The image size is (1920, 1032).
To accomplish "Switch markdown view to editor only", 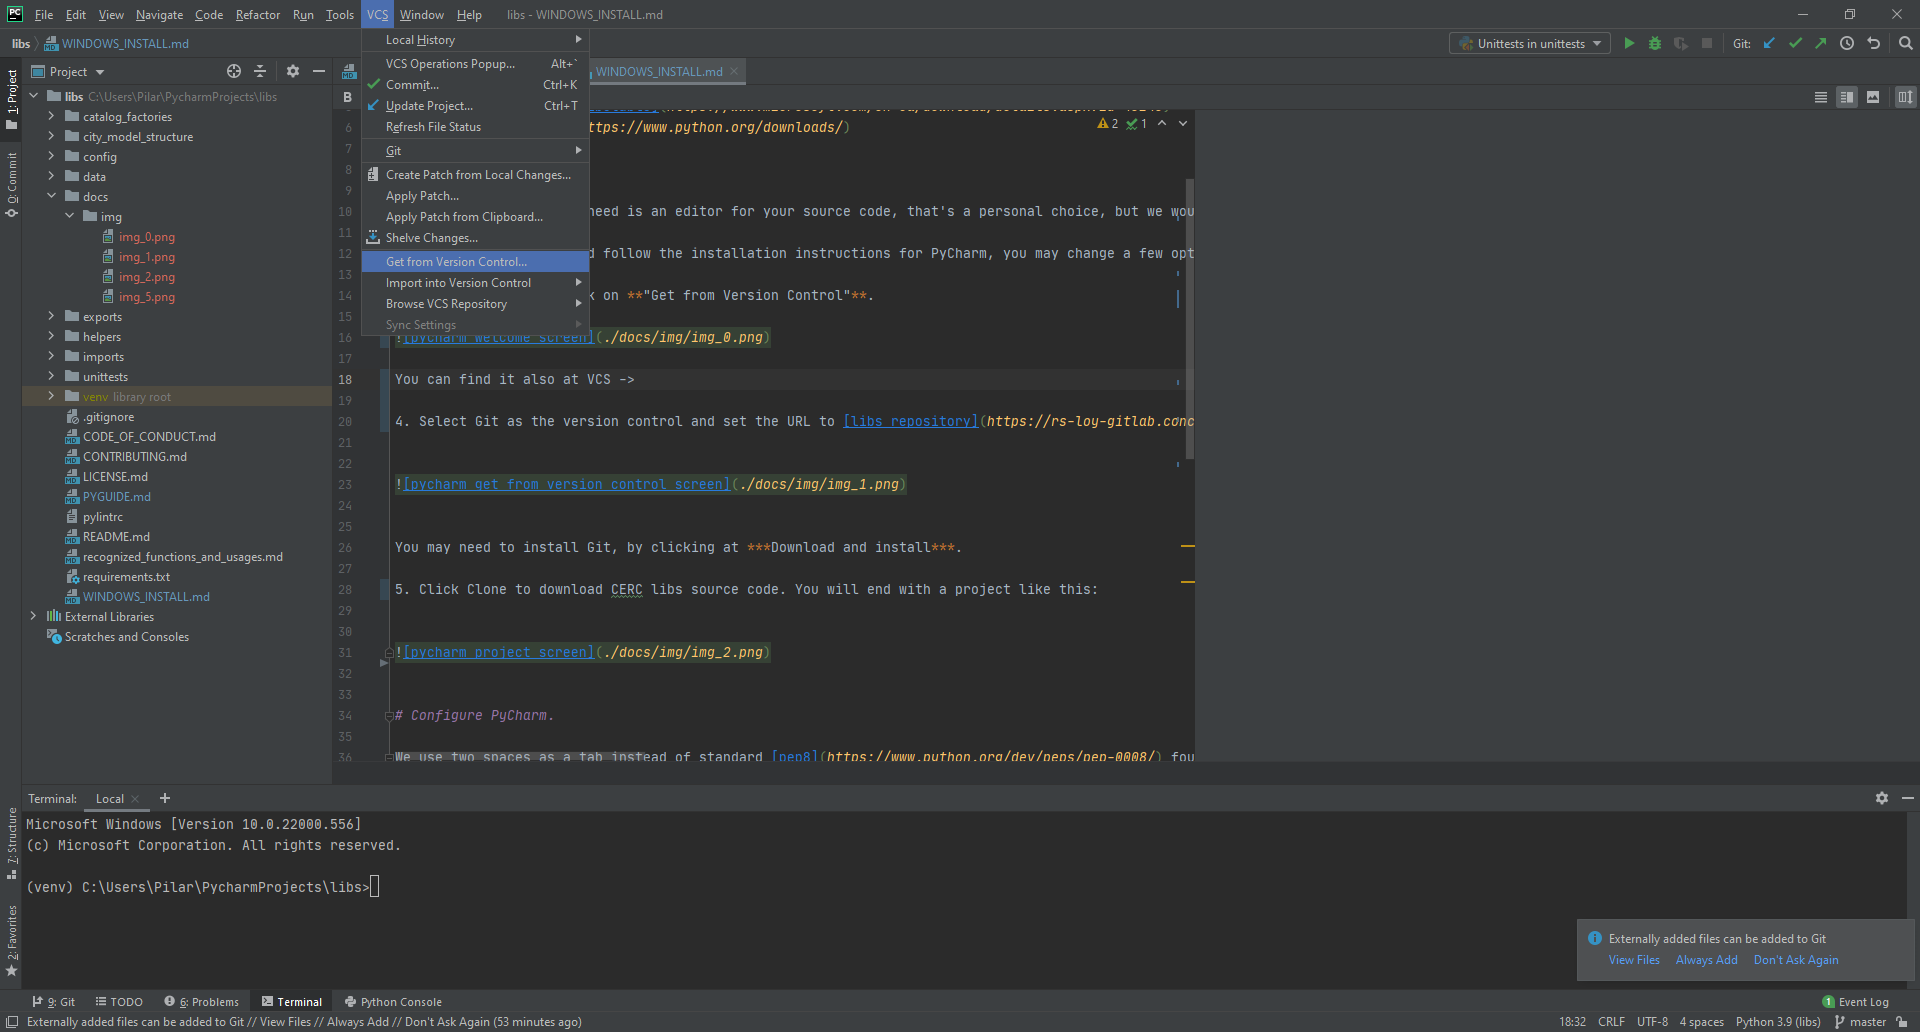I will [1821, 97].
